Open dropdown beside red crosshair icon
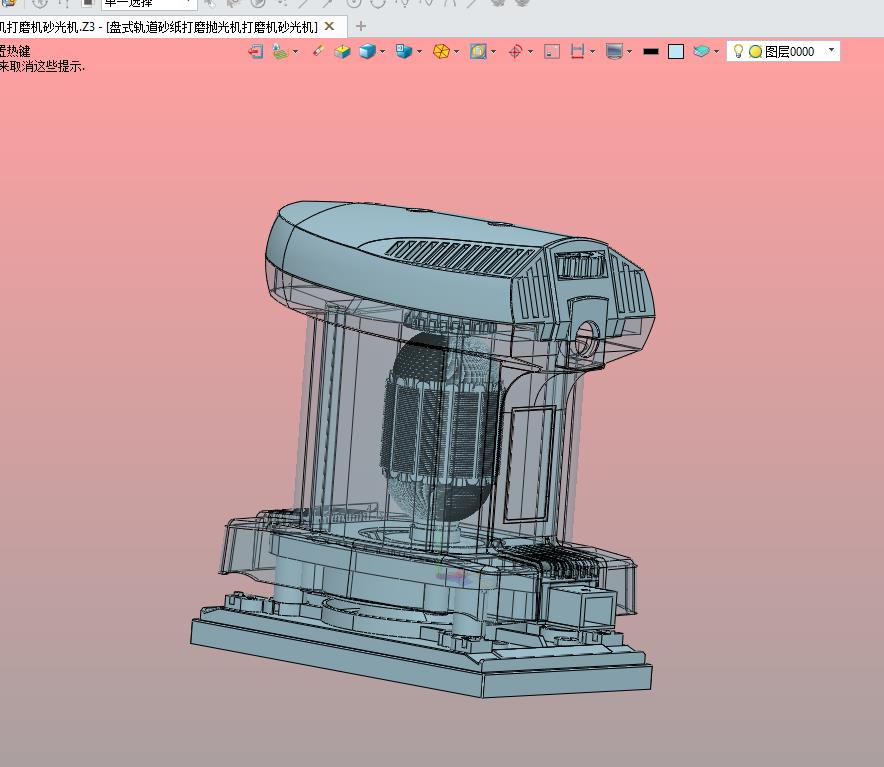The width and height of the screenshot is (884, 767). pyautogui.click(x=531, y=52)
